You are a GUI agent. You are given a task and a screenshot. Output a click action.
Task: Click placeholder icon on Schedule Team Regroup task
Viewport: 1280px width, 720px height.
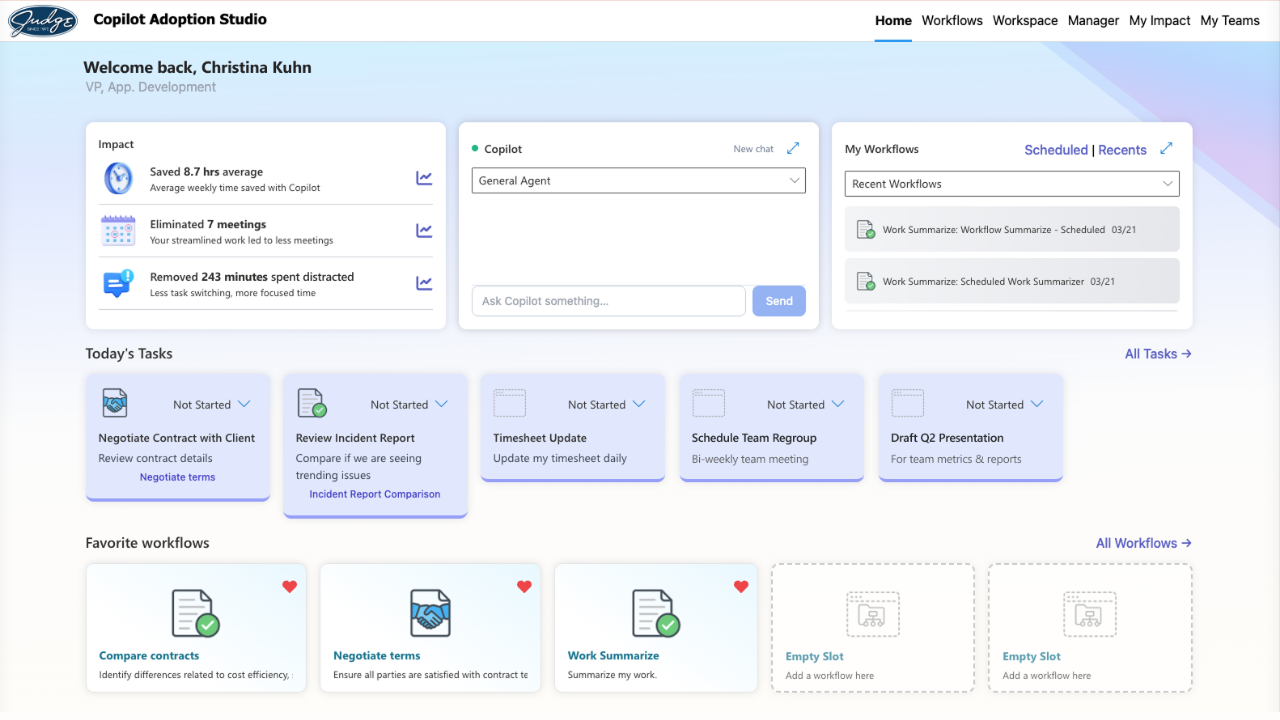(709, 403)
